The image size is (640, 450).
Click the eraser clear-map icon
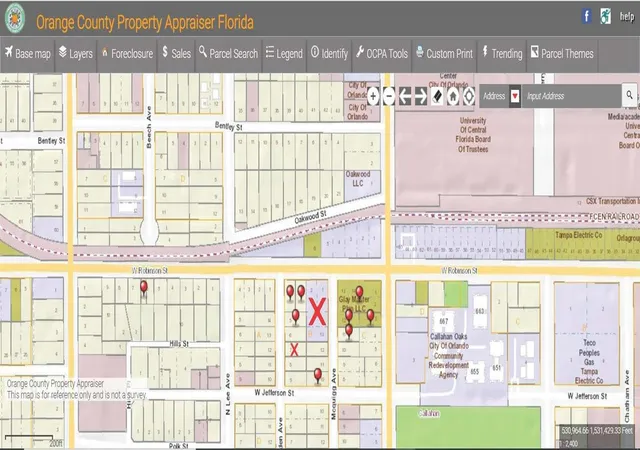pos(437,96)
